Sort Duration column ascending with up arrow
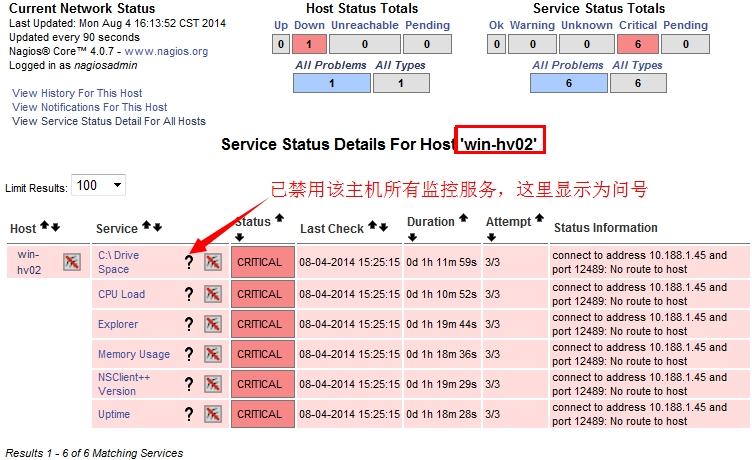Screen dimensions: 752x460 click(463, 218)
